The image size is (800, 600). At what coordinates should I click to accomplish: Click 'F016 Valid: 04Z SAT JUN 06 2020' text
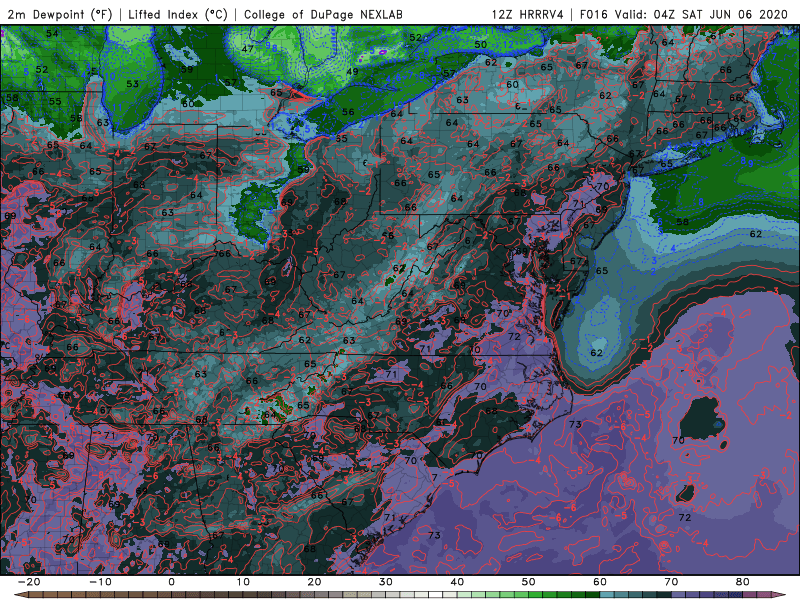pyautogui.click(x=684, y=14)
